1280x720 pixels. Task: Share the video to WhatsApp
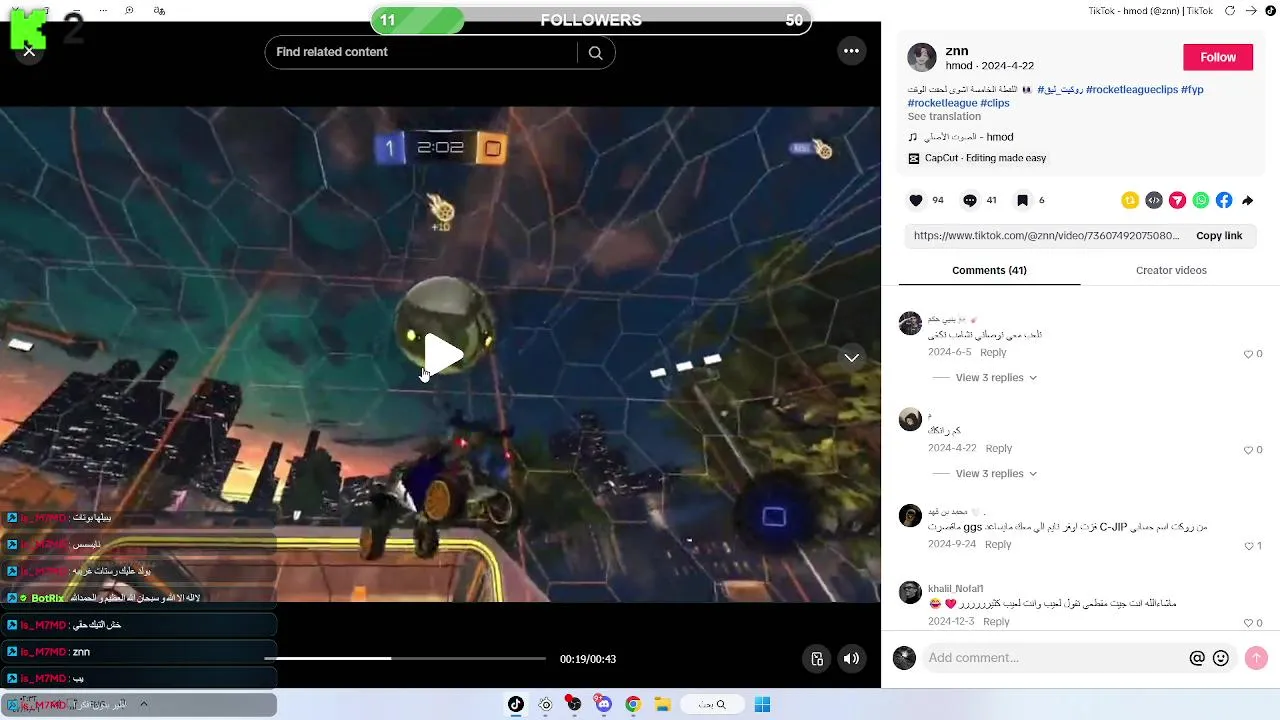[x=1201, y=200]
